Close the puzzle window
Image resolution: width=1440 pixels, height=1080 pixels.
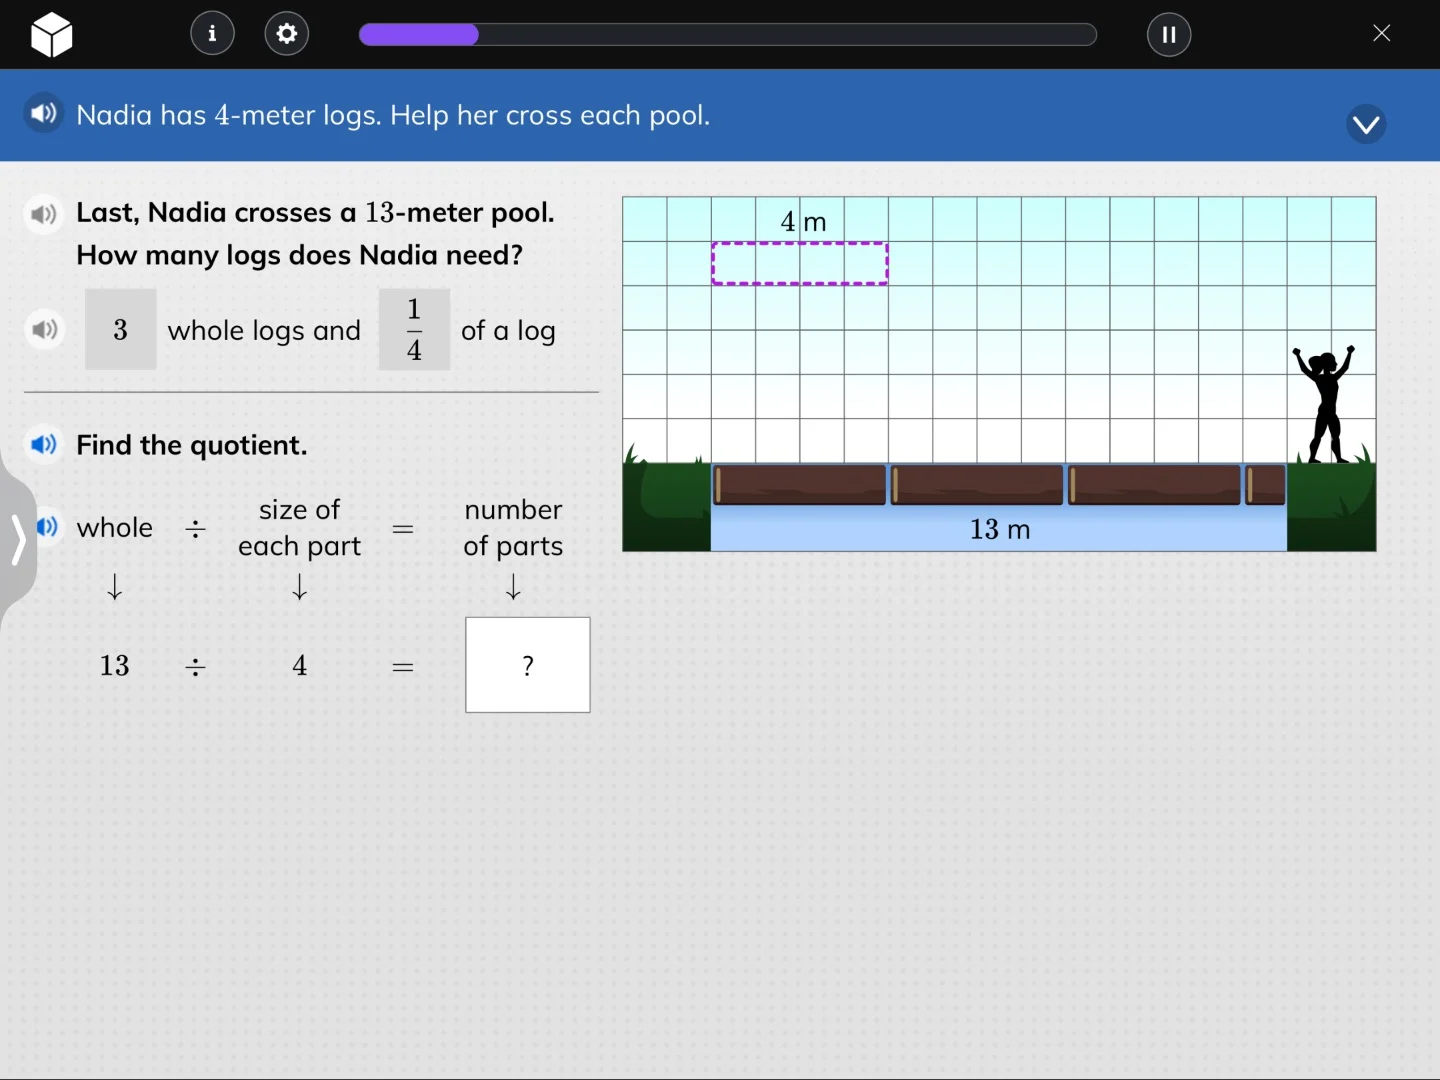(1382, 33)
